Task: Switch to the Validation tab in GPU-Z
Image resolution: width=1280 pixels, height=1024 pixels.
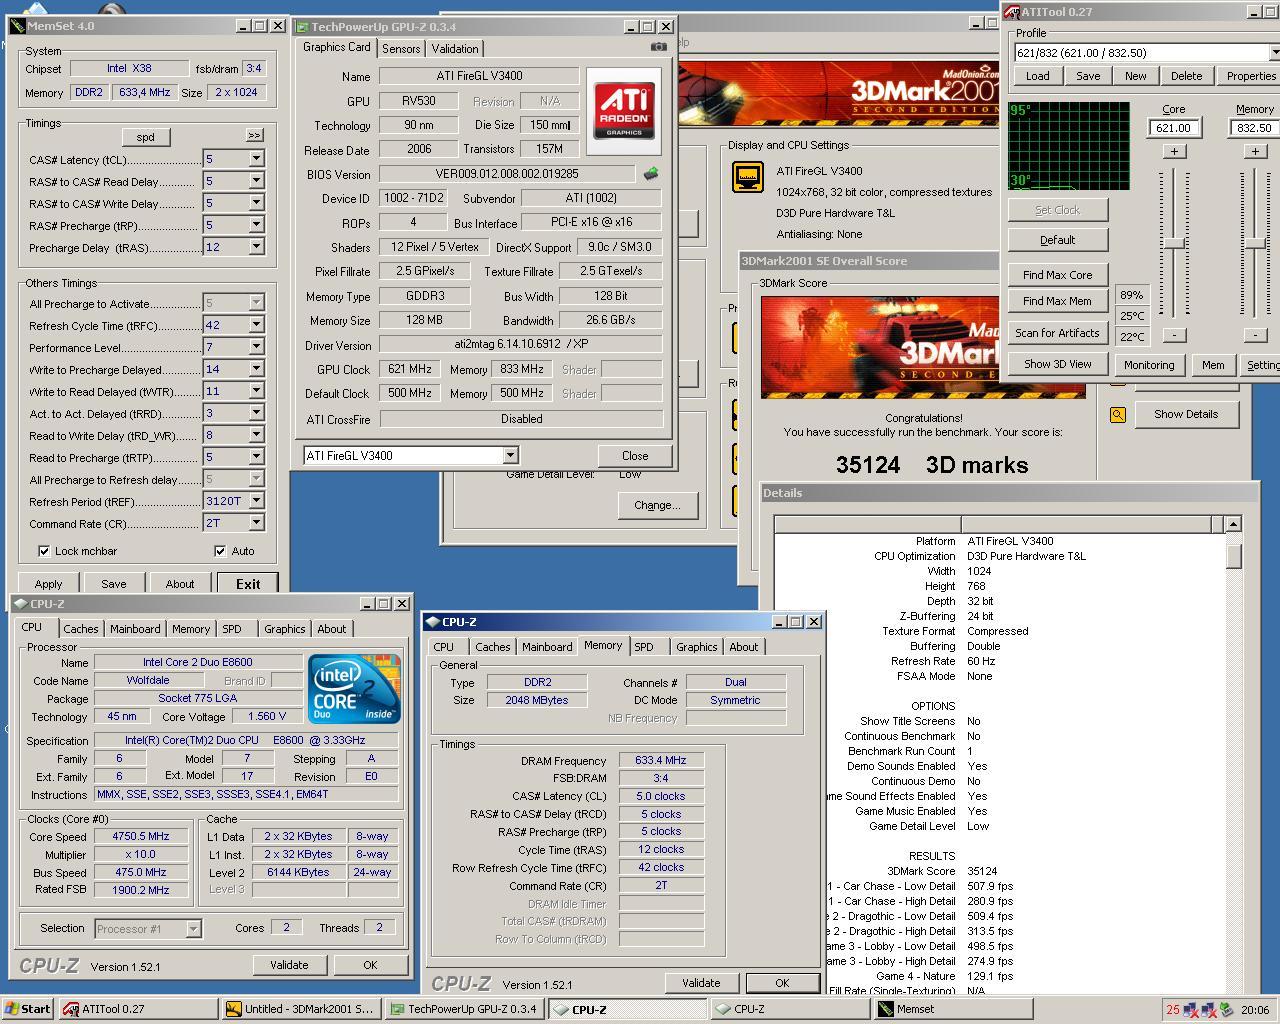Action: [455, 48]
